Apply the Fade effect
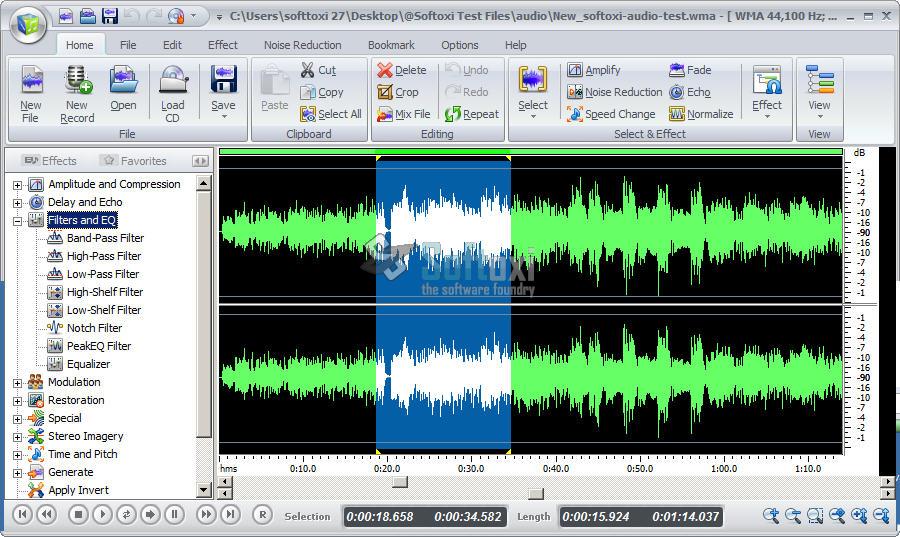 690,70
